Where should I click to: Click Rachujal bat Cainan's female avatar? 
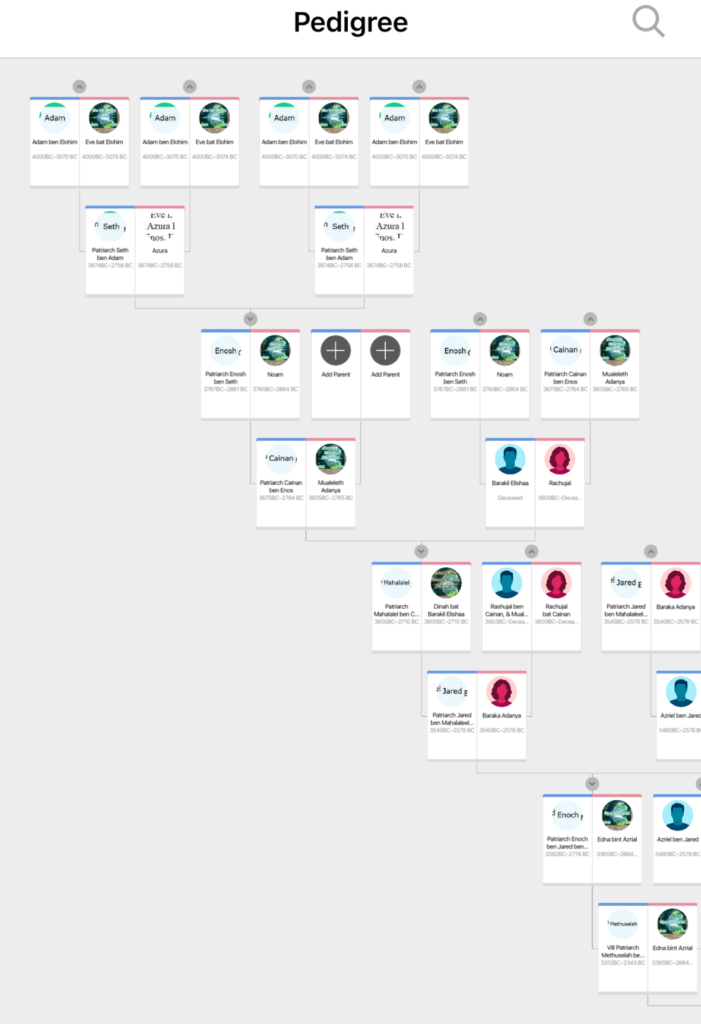pos(556,583)
